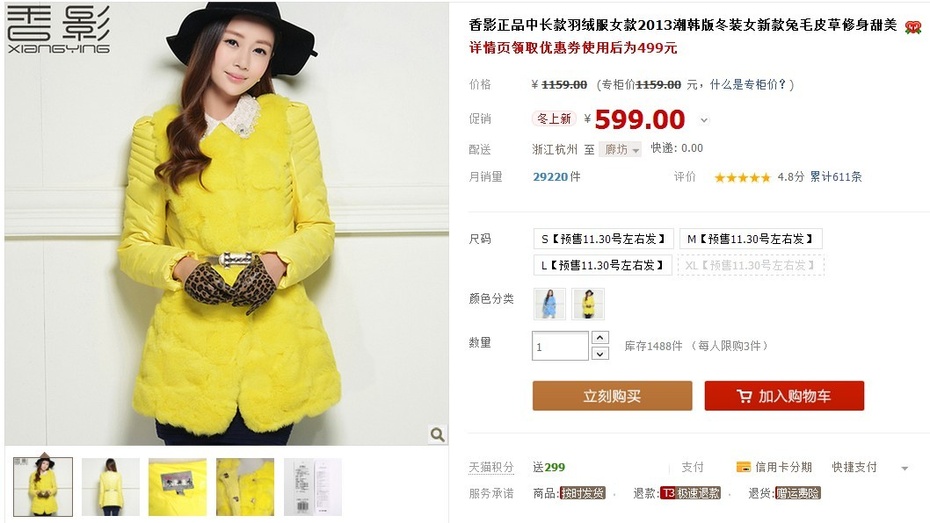Expand the payment options arrow after 快捷支付
This screenshot has width=930, height=523.
(904, 468)
